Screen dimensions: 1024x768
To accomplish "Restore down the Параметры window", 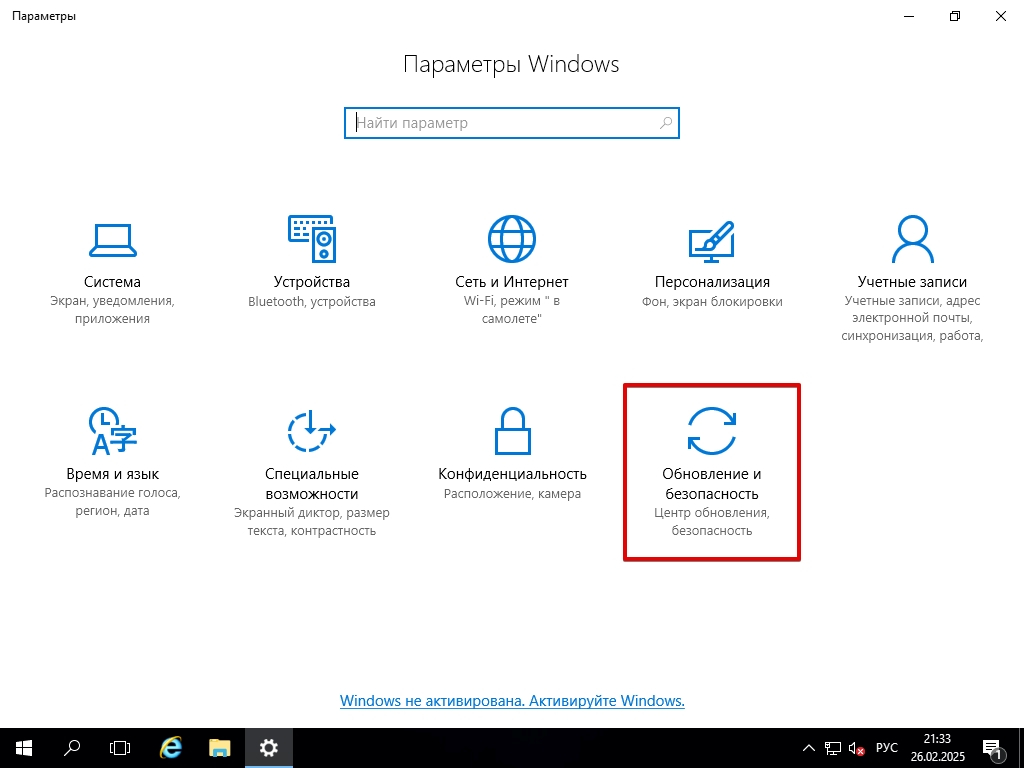I will 955,16.
